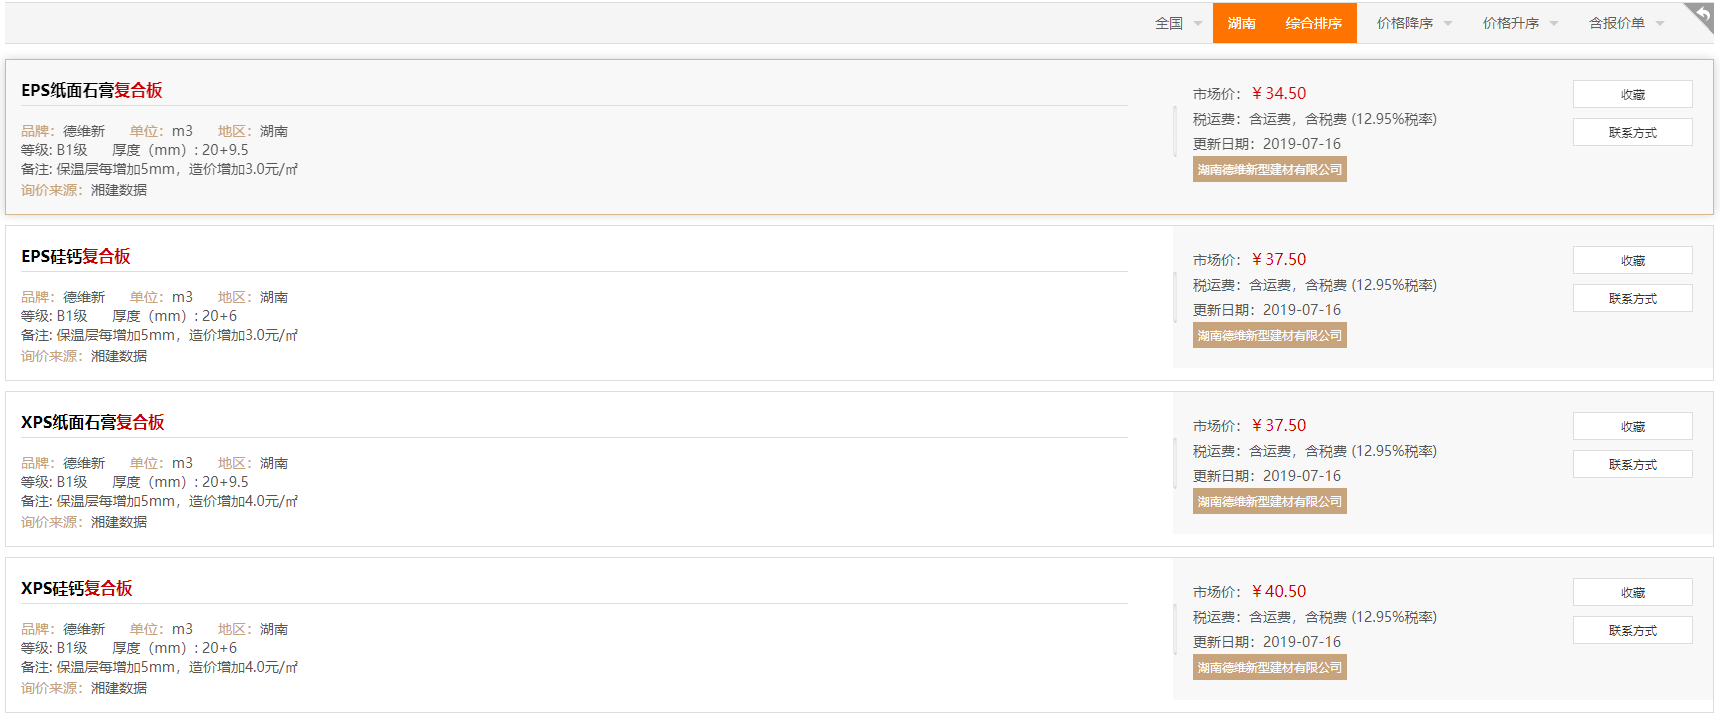Select the 湖南 region tab
Image resolution: width=1720 pixels, height=720 pixels.
point(1241,23)
